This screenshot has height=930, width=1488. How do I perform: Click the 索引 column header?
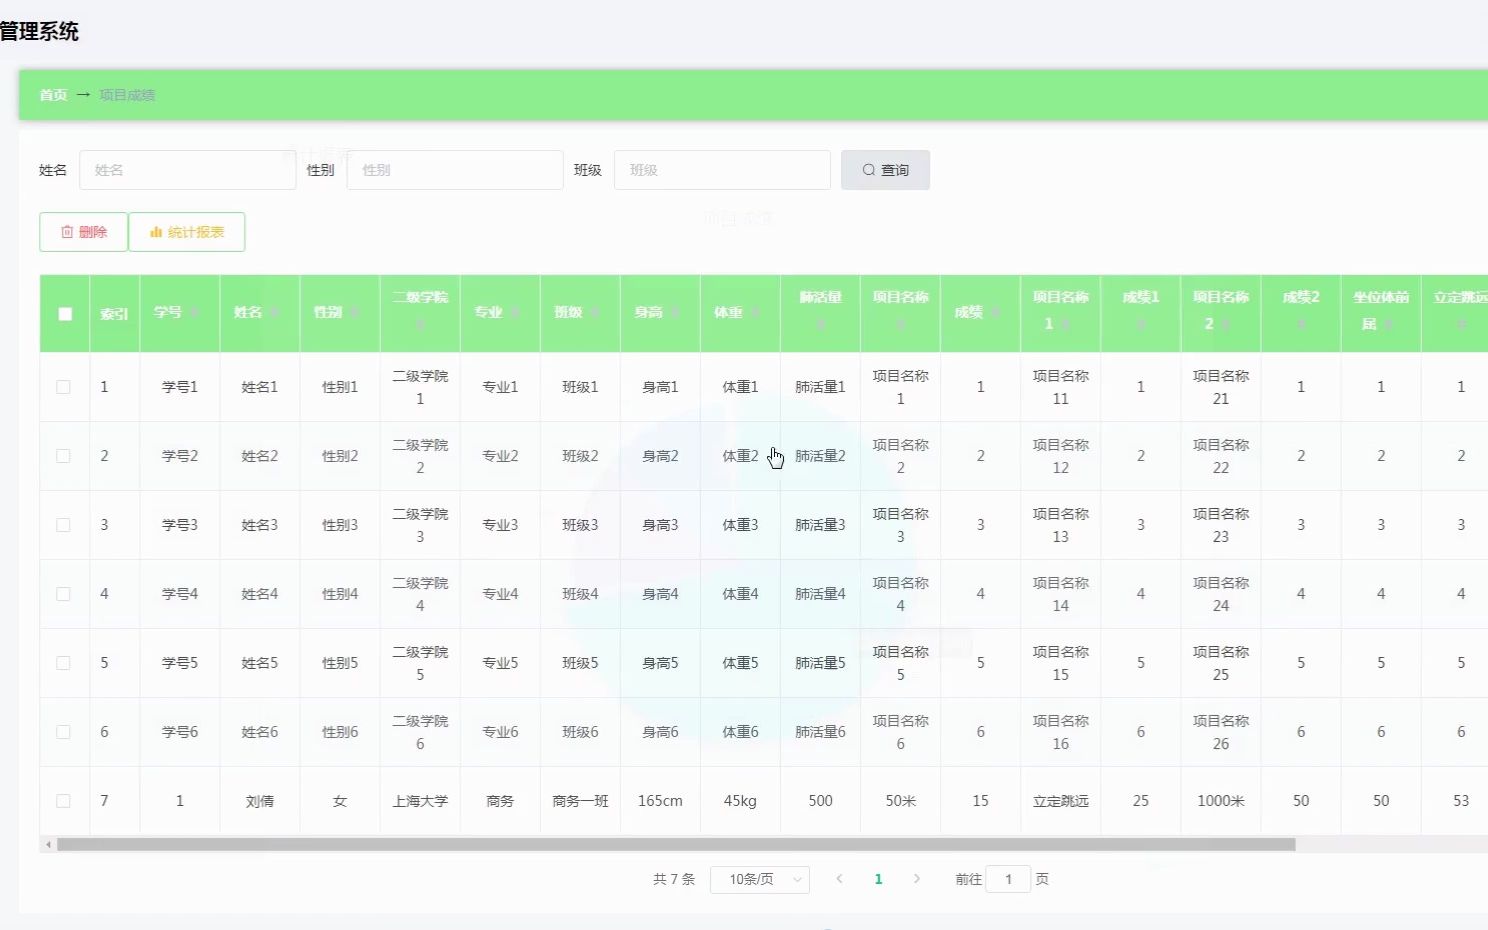point(114,313)
